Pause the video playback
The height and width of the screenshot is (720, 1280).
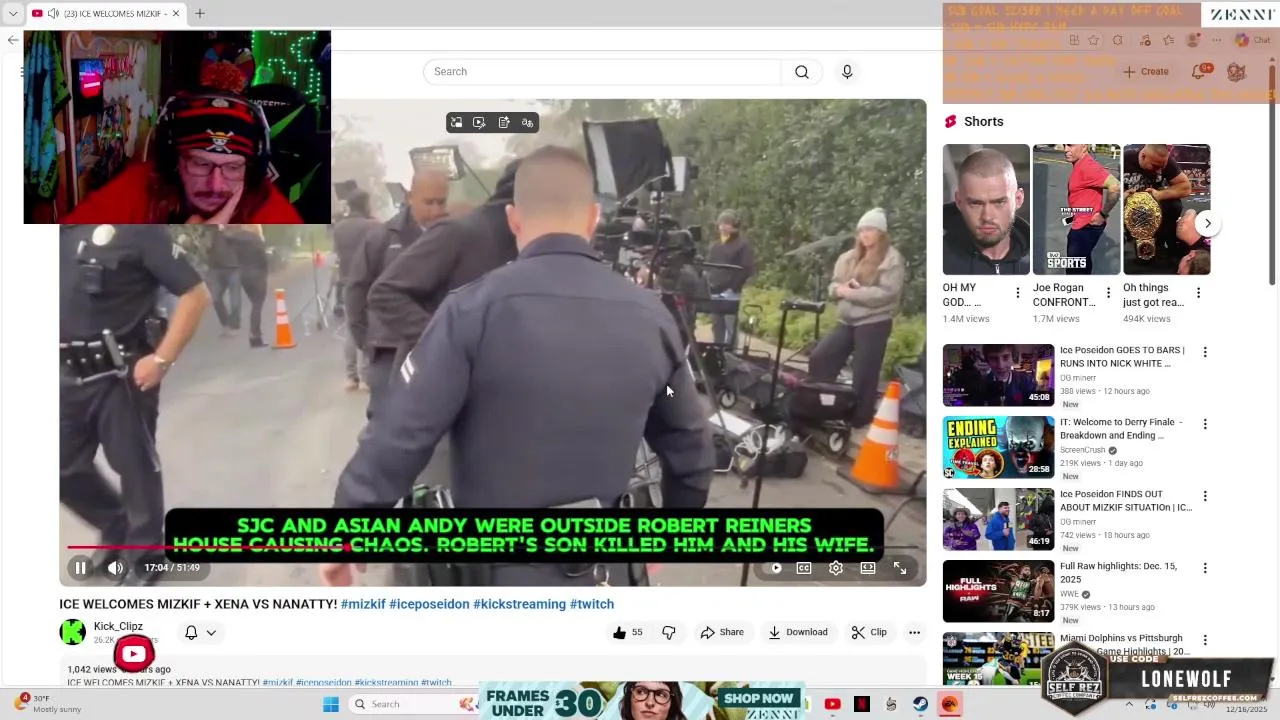[x=80, y=568]
